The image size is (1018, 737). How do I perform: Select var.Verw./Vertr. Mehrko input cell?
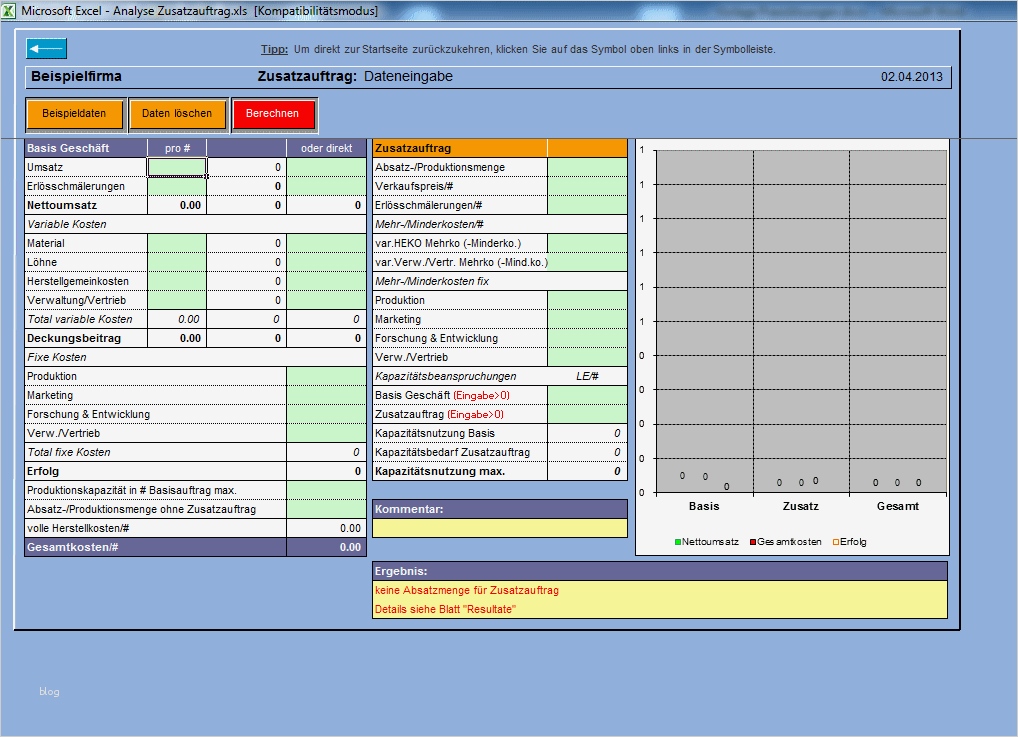pyautogui.click(x=588, y=262)
